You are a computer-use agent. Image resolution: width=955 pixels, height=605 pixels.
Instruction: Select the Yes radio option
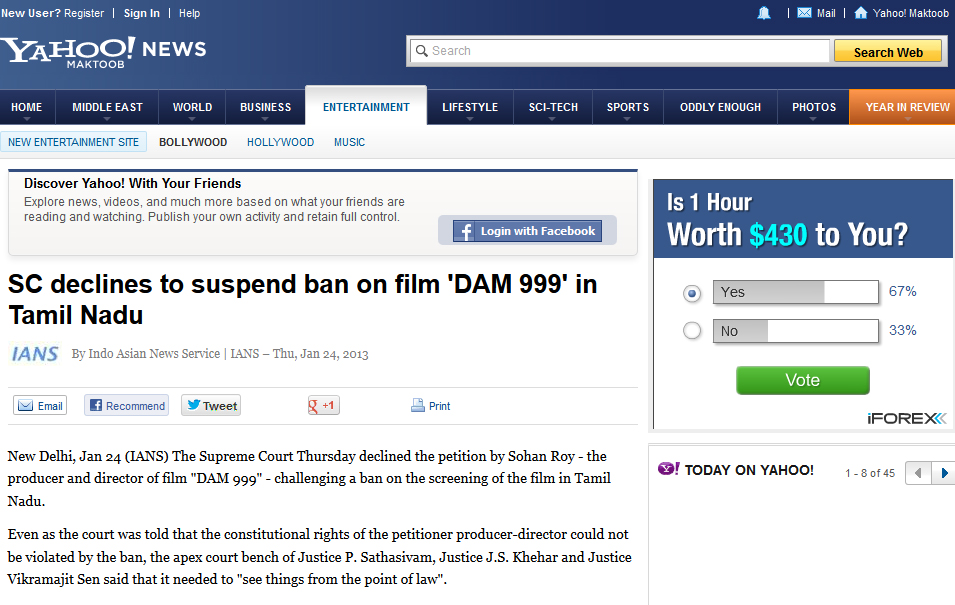(692, 293)
